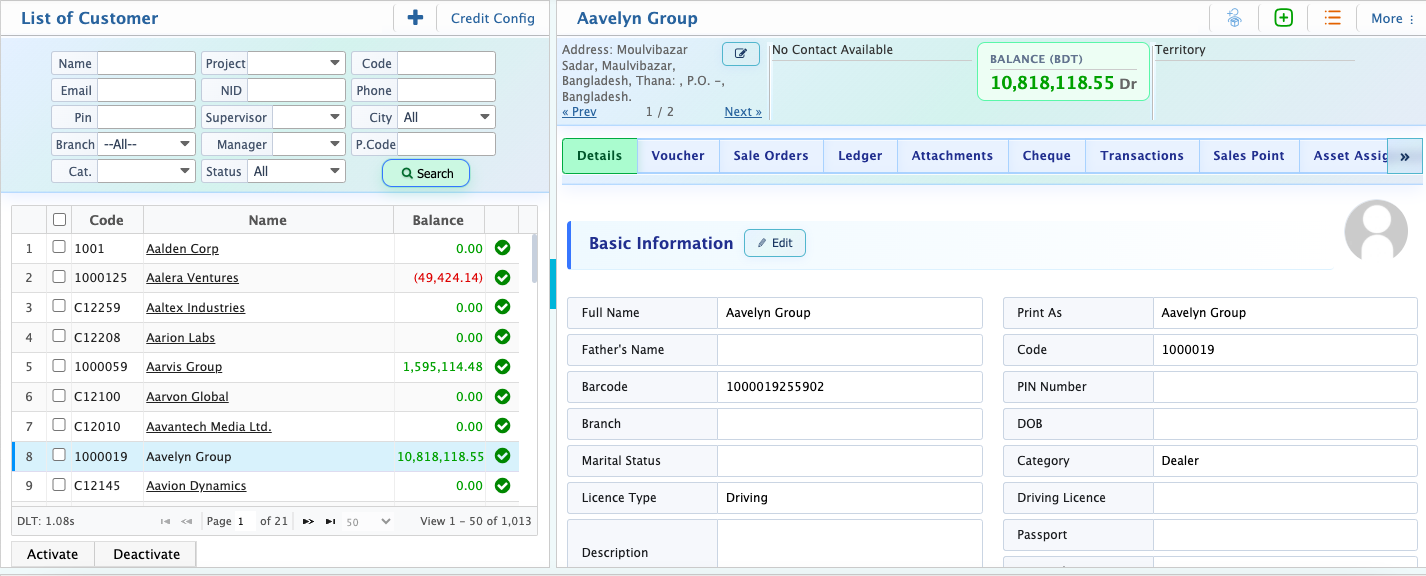Go to the previous page of customers
1426x576 pixels.
pyautogui.click(x=187, y=521)
